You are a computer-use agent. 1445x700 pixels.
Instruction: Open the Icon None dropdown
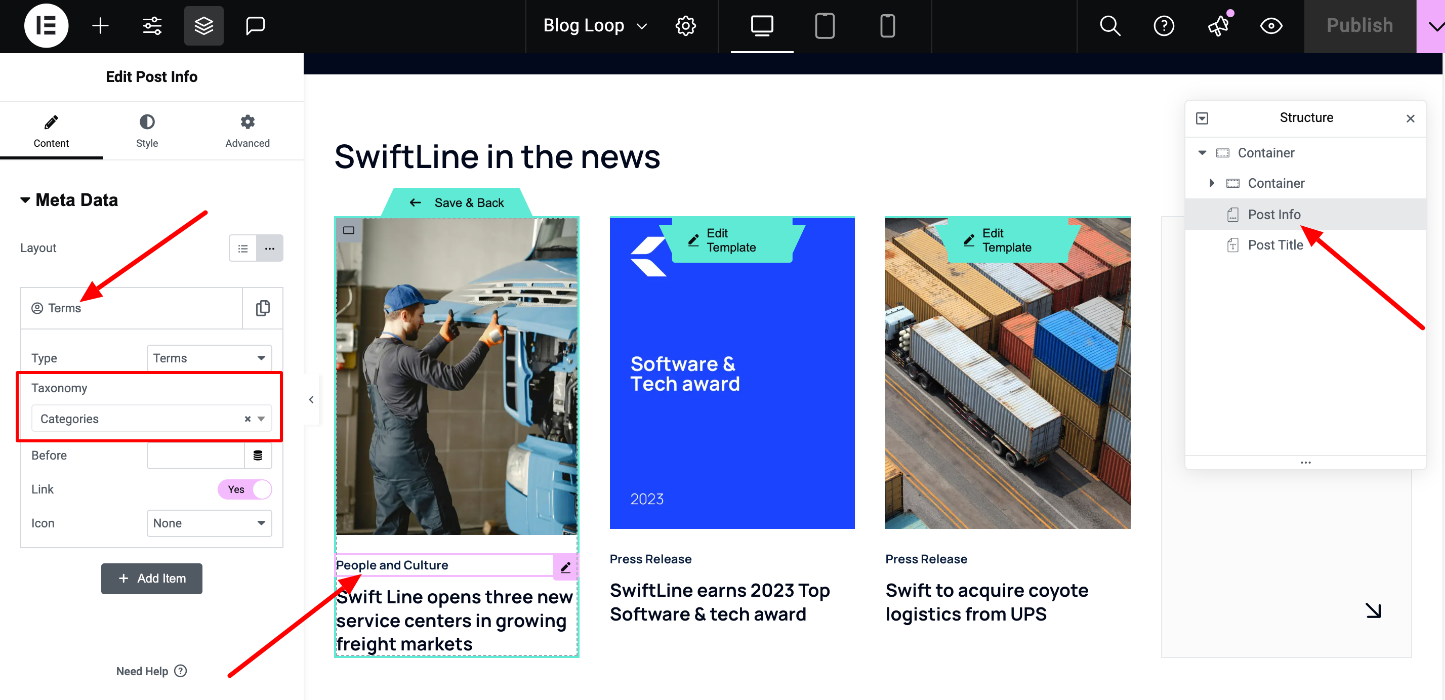(x=209, y=523)
